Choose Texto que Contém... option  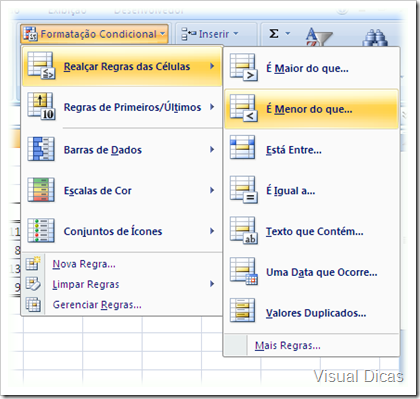pos(314,231)
